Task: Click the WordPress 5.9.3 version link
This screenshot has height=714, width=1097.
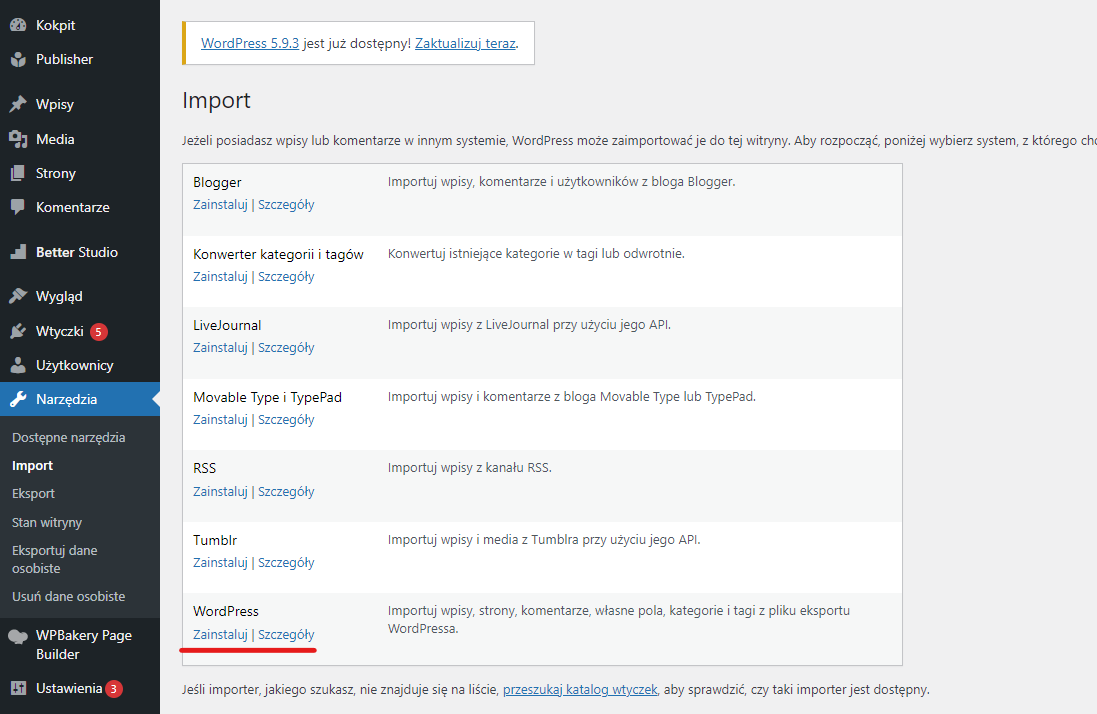Action: 250,44
